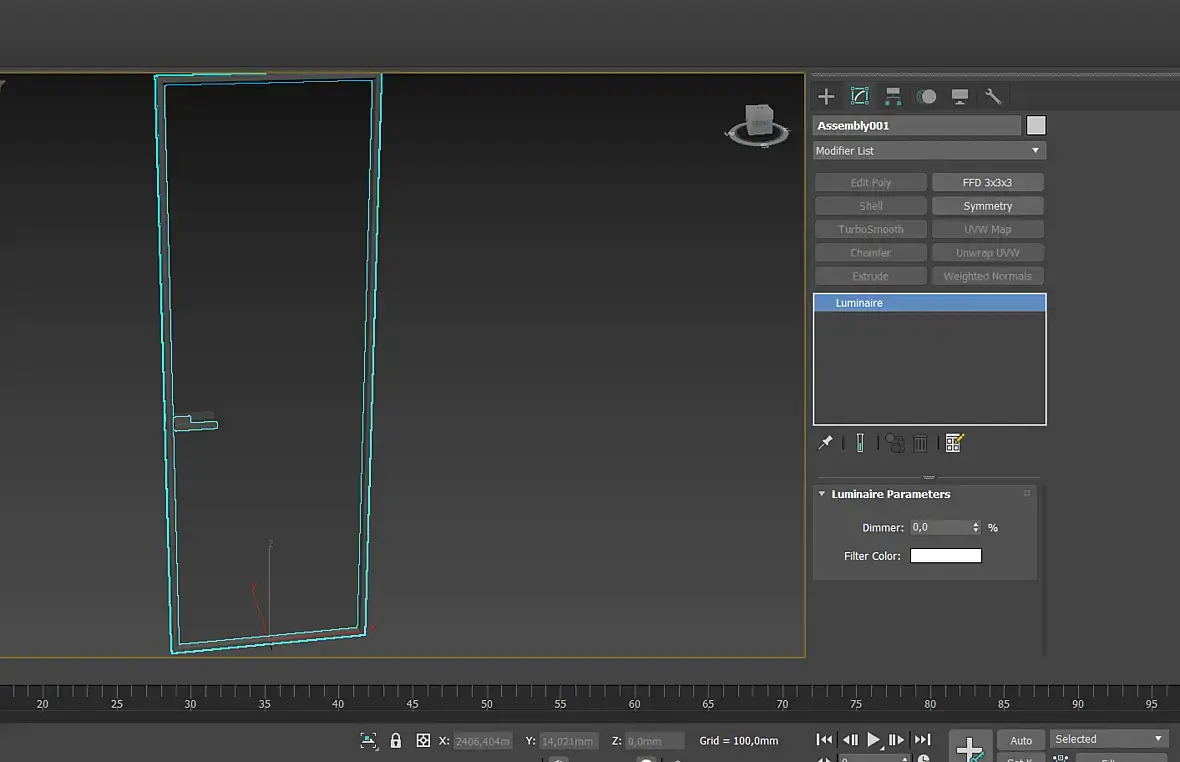Toggle the Selection Lock padlock

396,741
